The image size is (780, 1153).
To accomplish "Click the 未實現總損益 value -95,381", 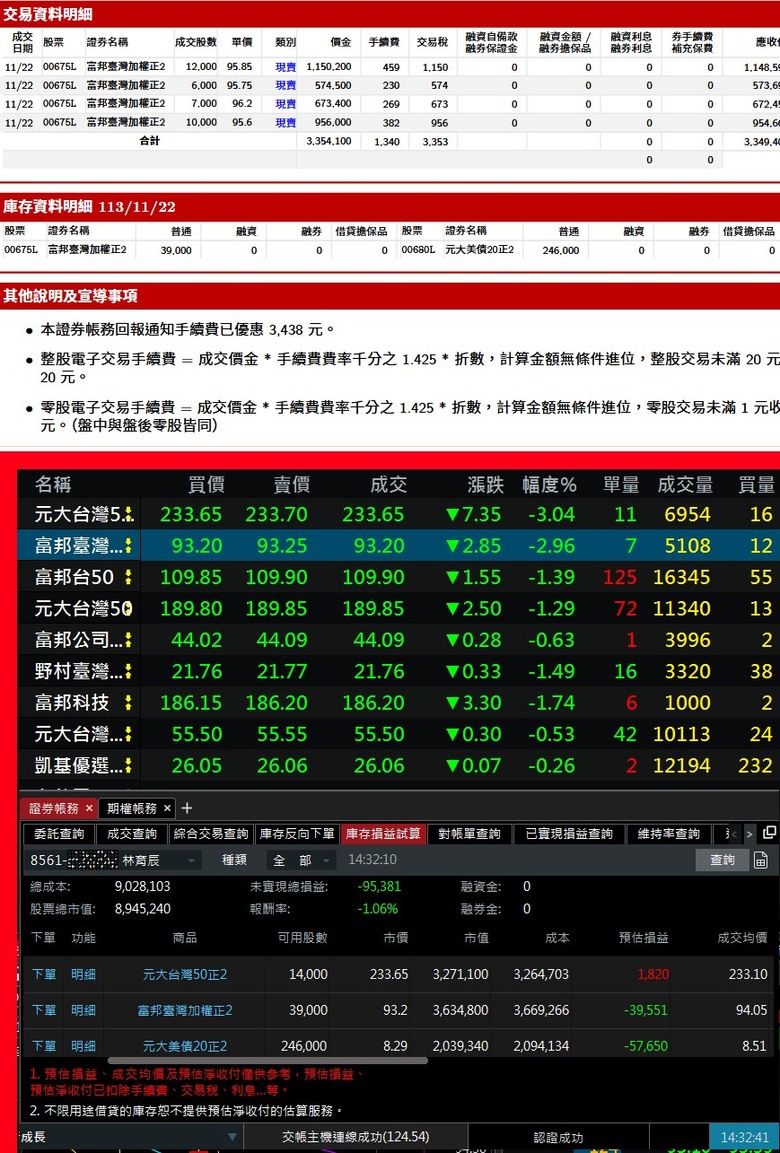I will pyautogui.click(x=379, y=886).
